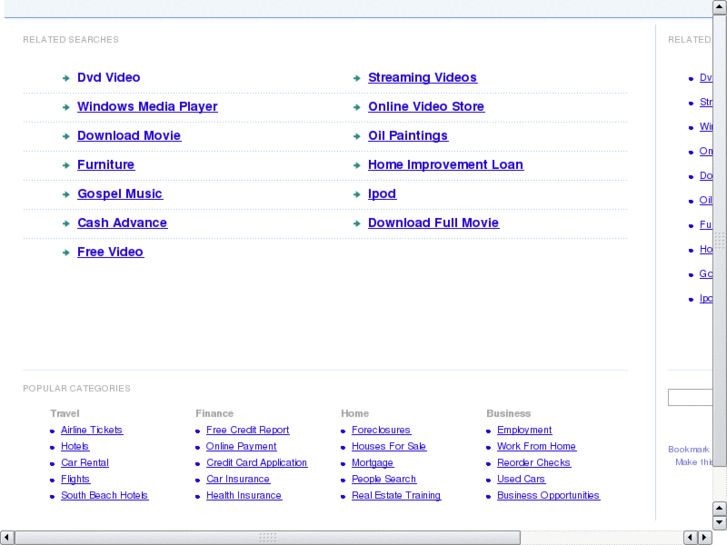The width and height of the screenshot is (727, 545).
Task: Click the arrow icon beside Ipod
Action: [357, 195]
